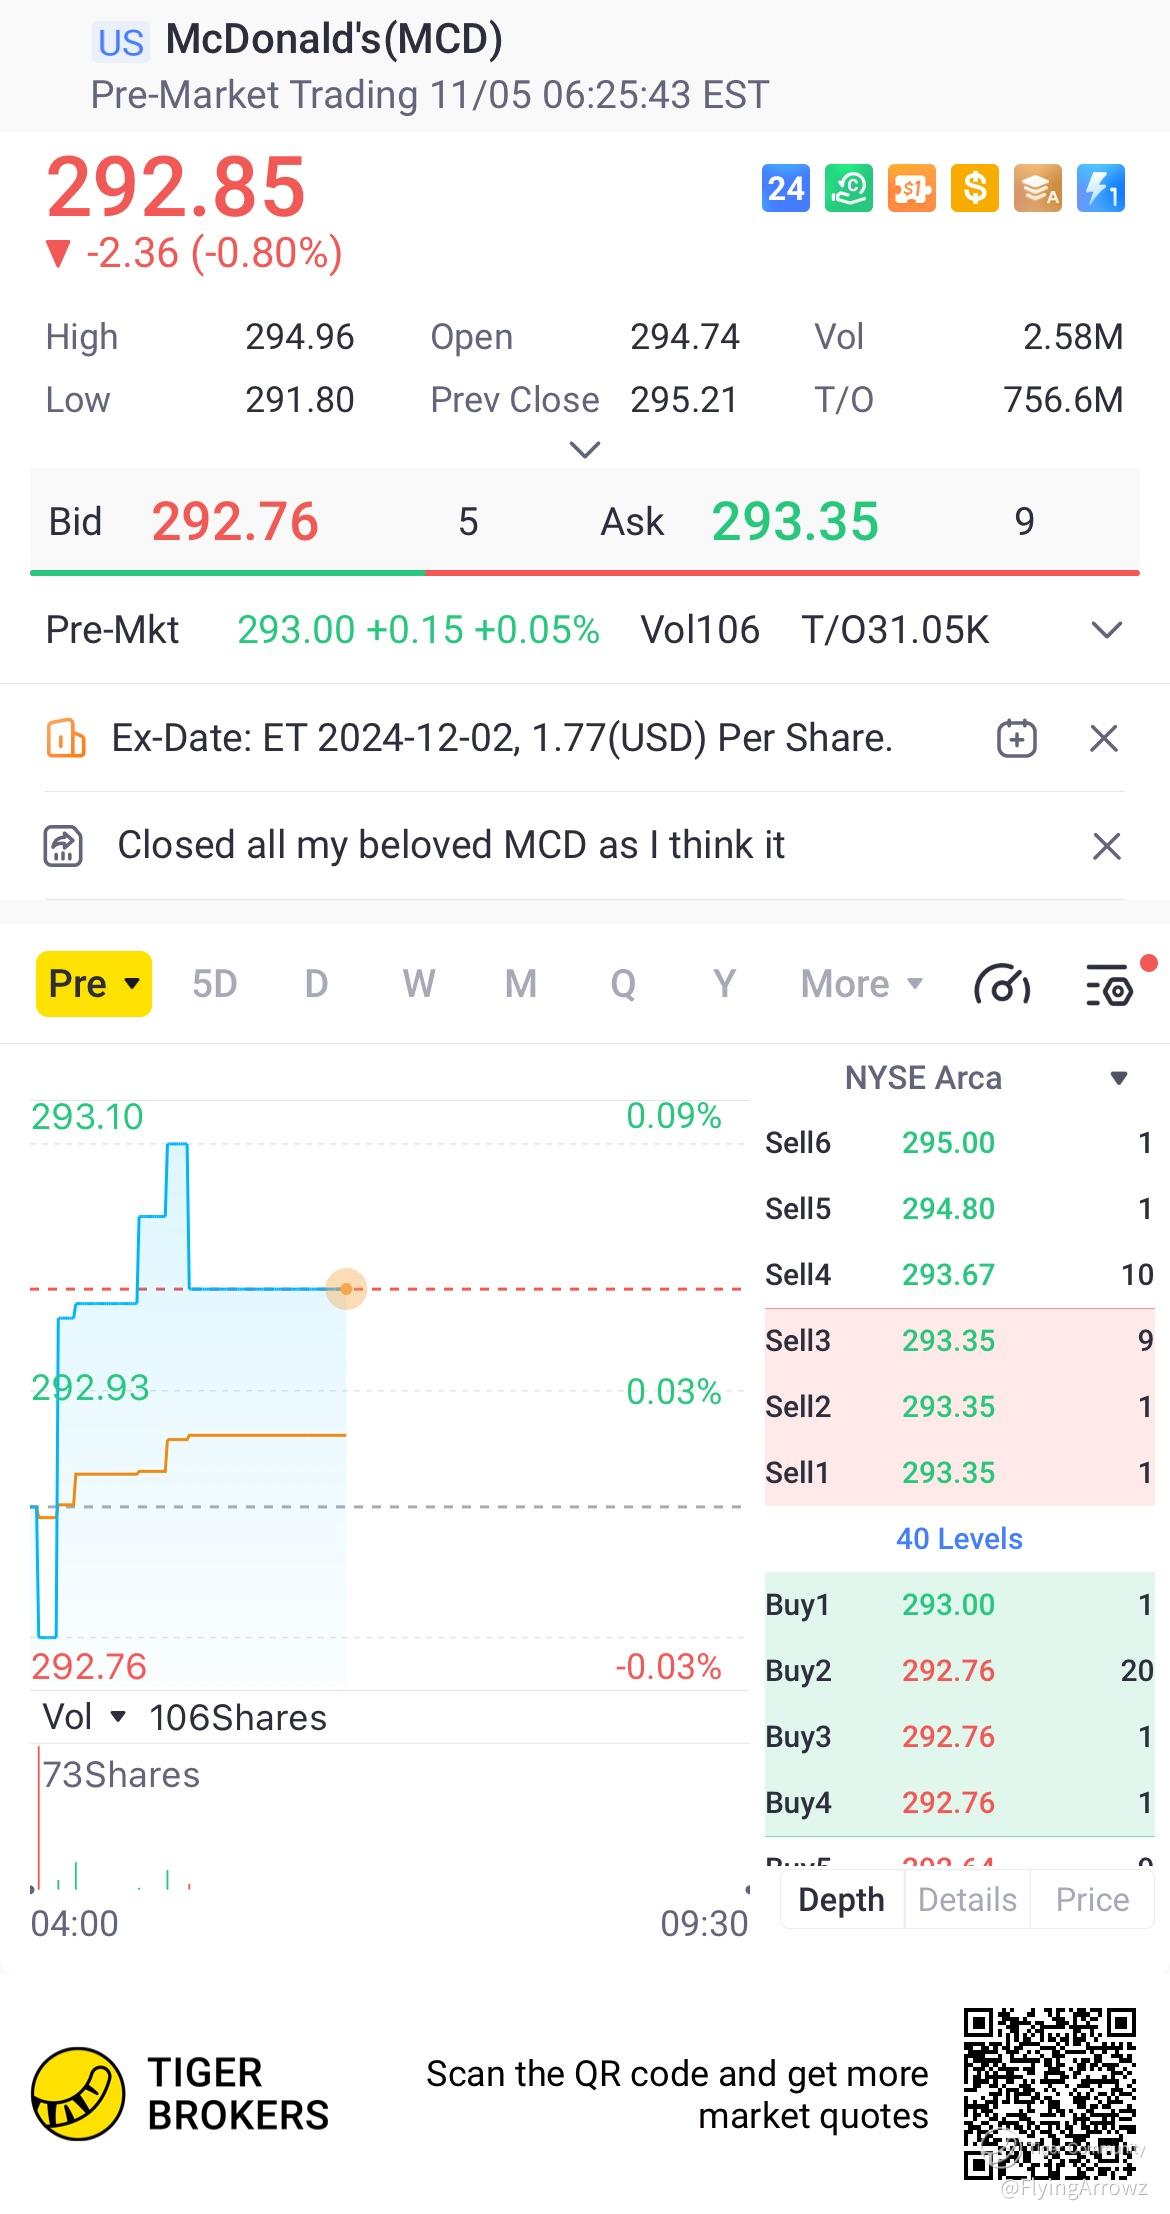Dismiss the 'Closed all my beloved MCD' post
The image size is (1170, 2214).
(x=1106, y=846)
